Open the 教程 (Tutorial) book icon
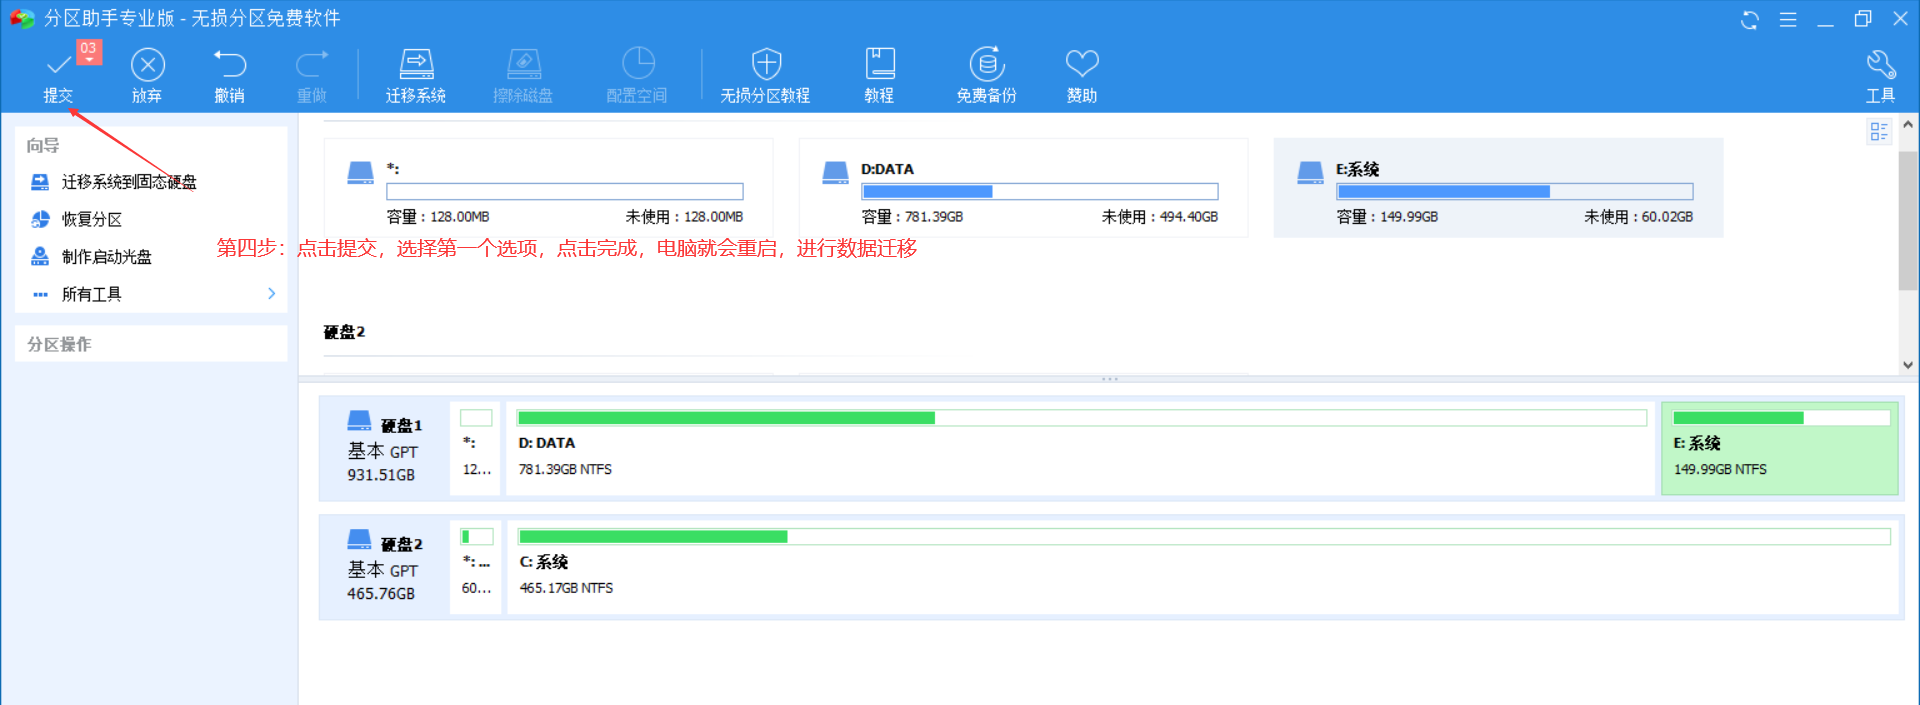1920x705 pixels. tap(879, 64)
